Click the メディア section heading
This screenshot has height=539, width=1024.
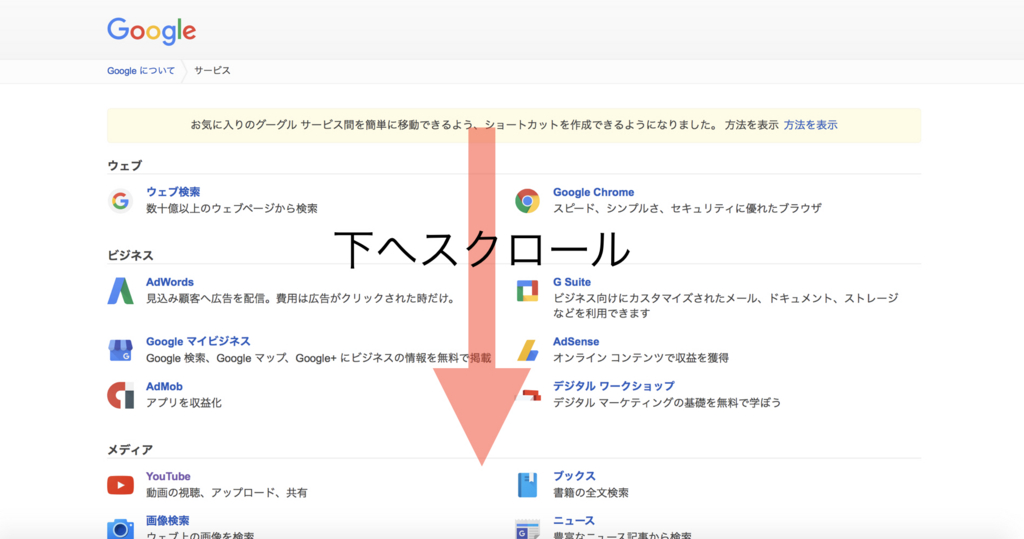(130, 450)
